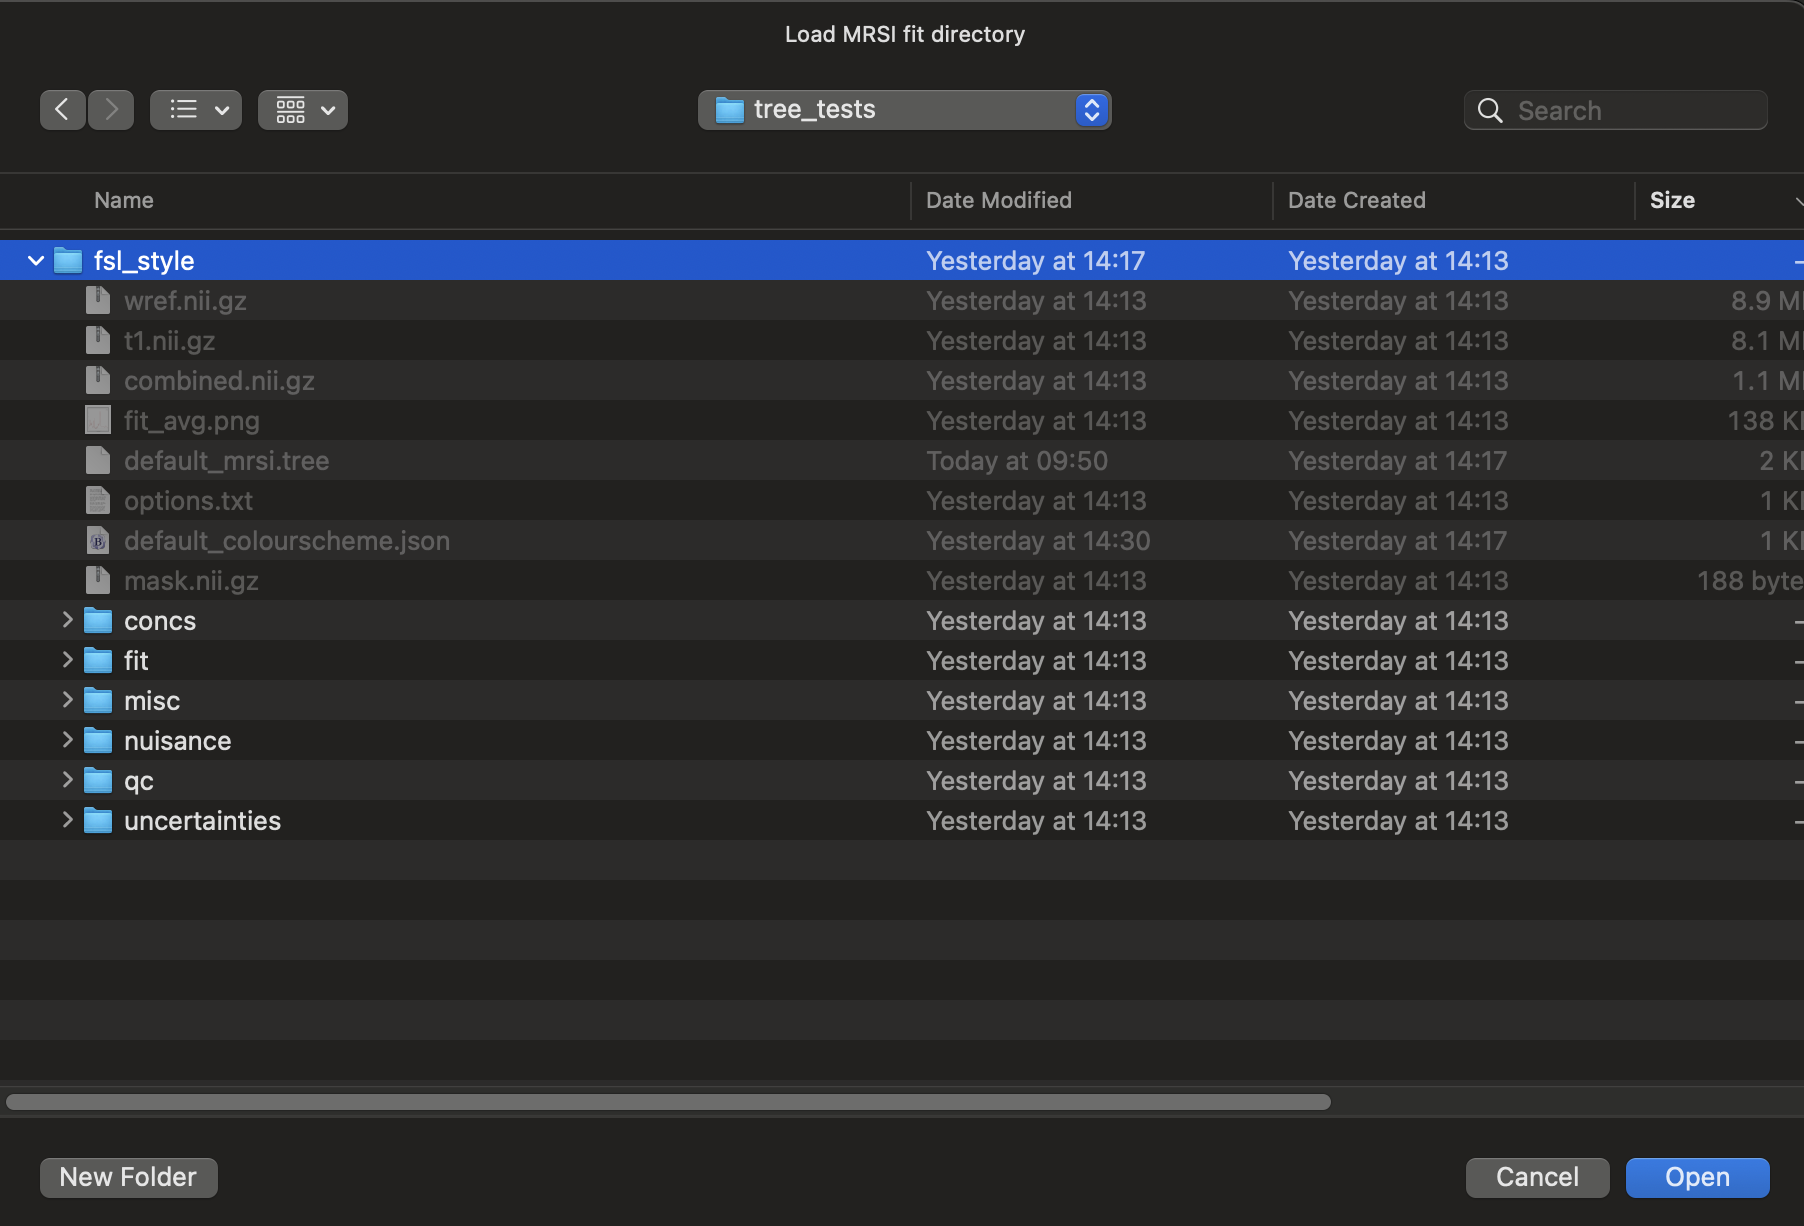This screenshot has width=1804, height=1226.
Task: Expand the nuisance folder
Action: tap(67, 740)
